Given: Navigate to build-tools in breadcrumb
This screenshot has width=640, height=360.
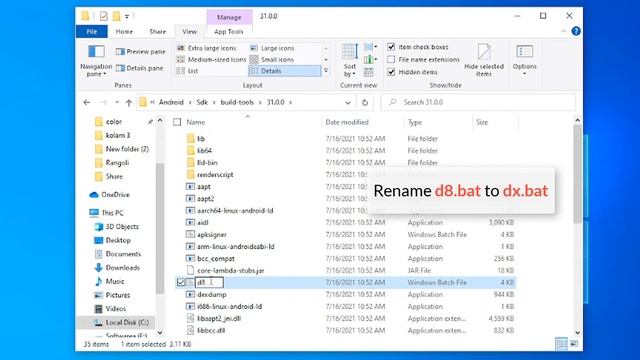Looking at the screenshot, I should [237, 102].
